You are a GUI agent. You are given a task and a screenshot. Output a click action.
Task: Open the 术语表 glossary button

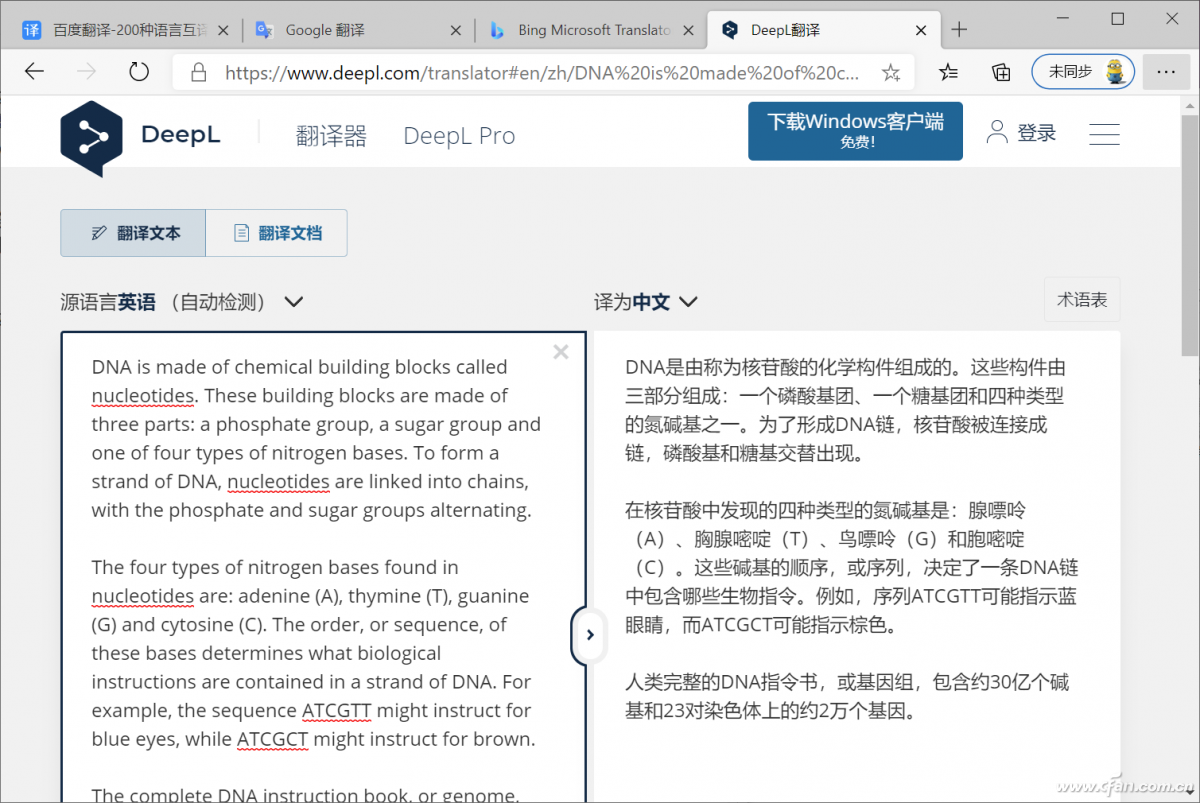click(1082, 300)
